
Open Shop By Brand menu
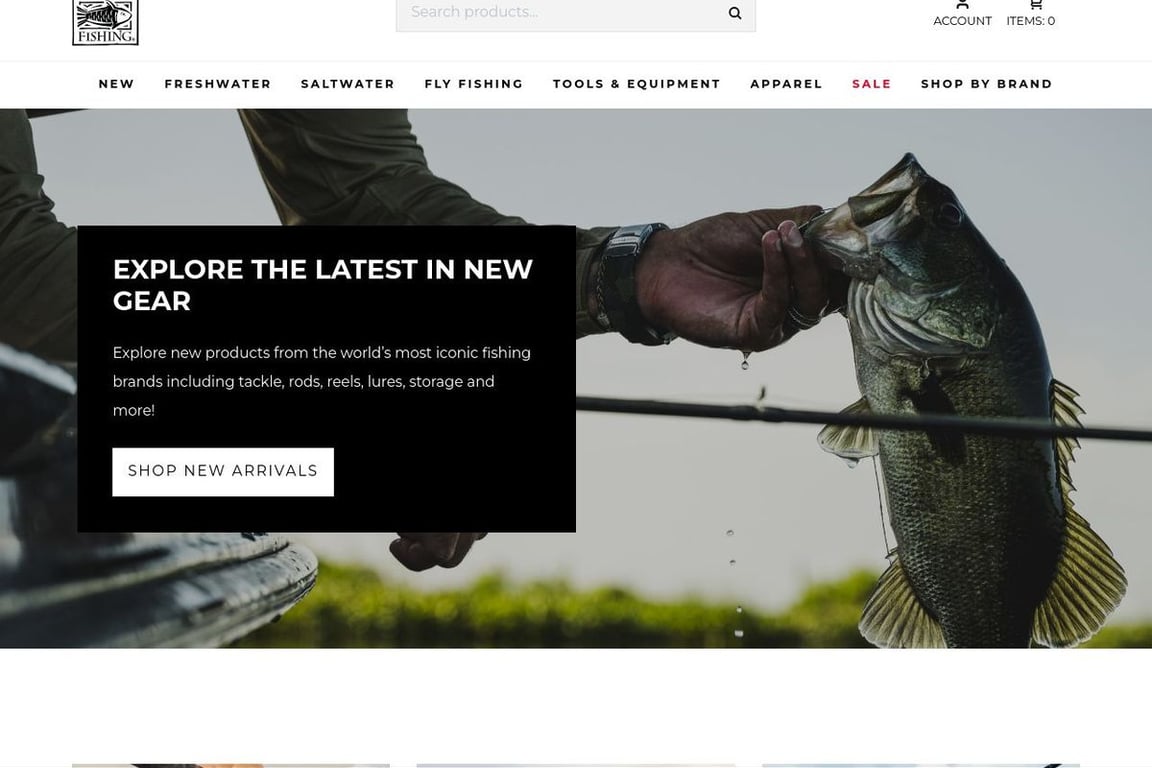[987, 84]
